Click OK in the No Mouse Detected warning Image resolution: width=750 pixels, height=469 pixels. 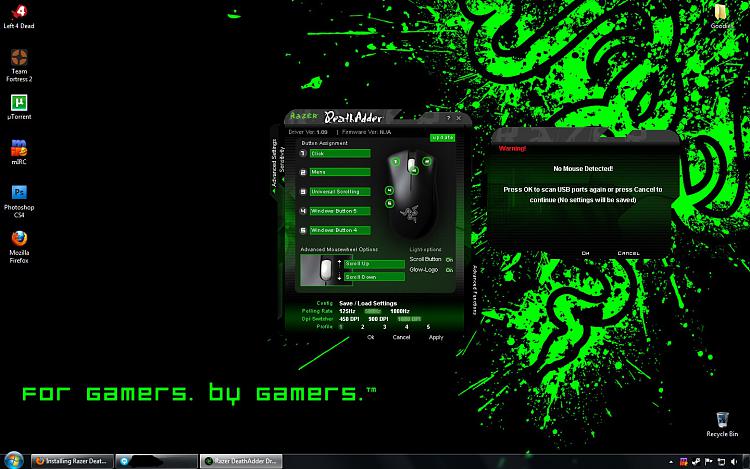585,253
